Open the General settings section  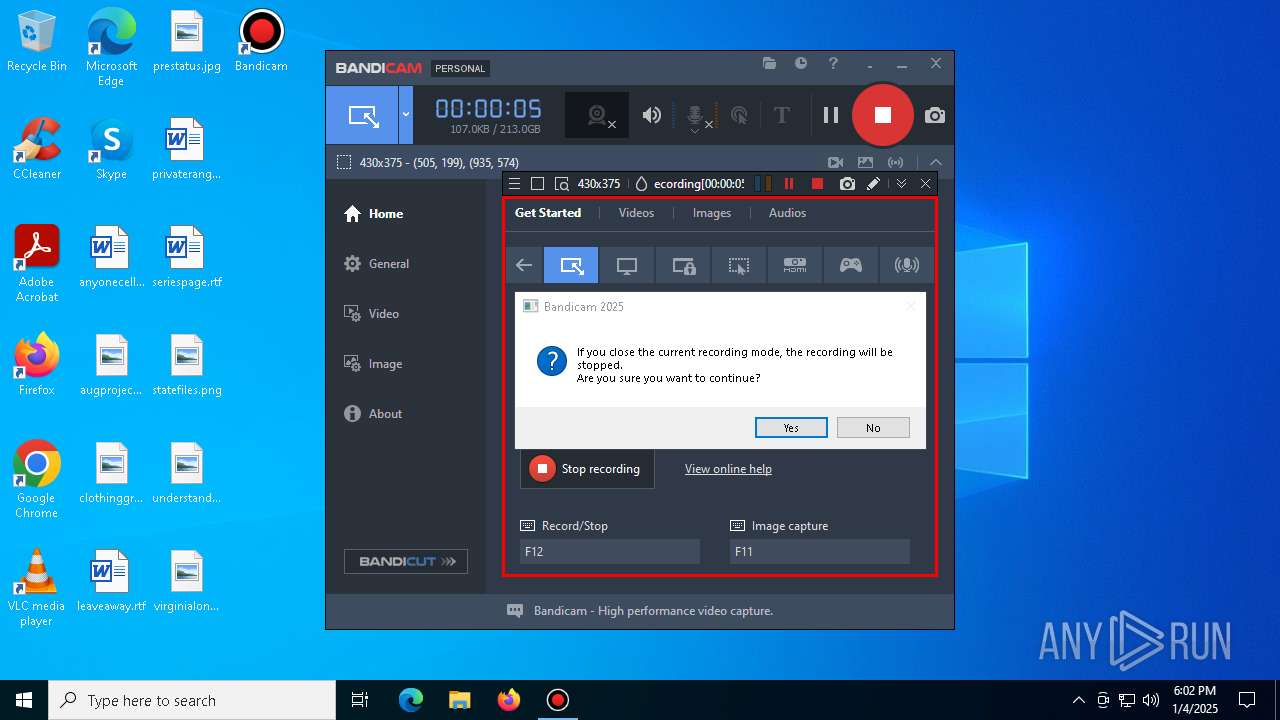(376, 264)
